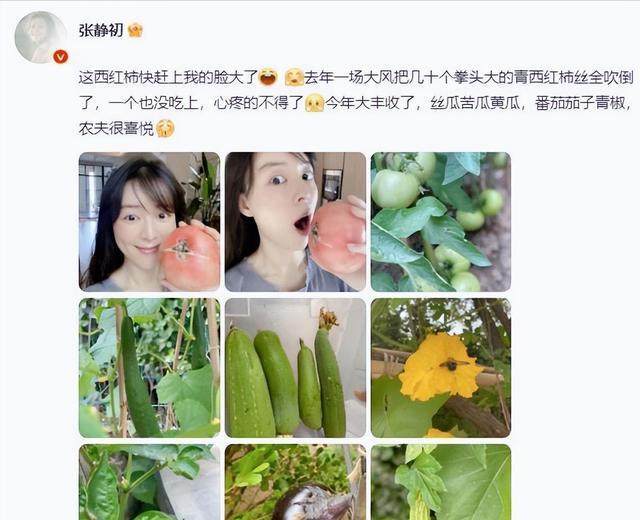Click the crying emoji before 去年一场大风
This screenshot has width=640, height=520.
click(x=294, y=77)
